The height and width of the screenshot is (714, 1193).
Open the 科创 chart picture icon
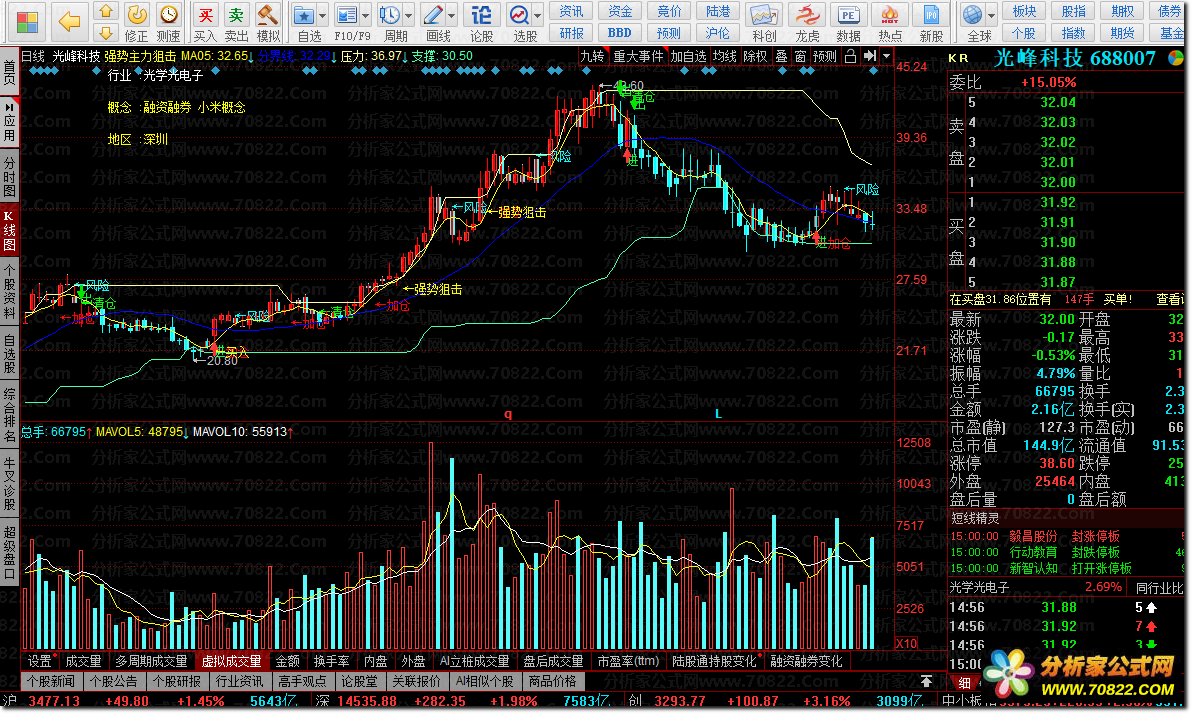coord(764,14)
